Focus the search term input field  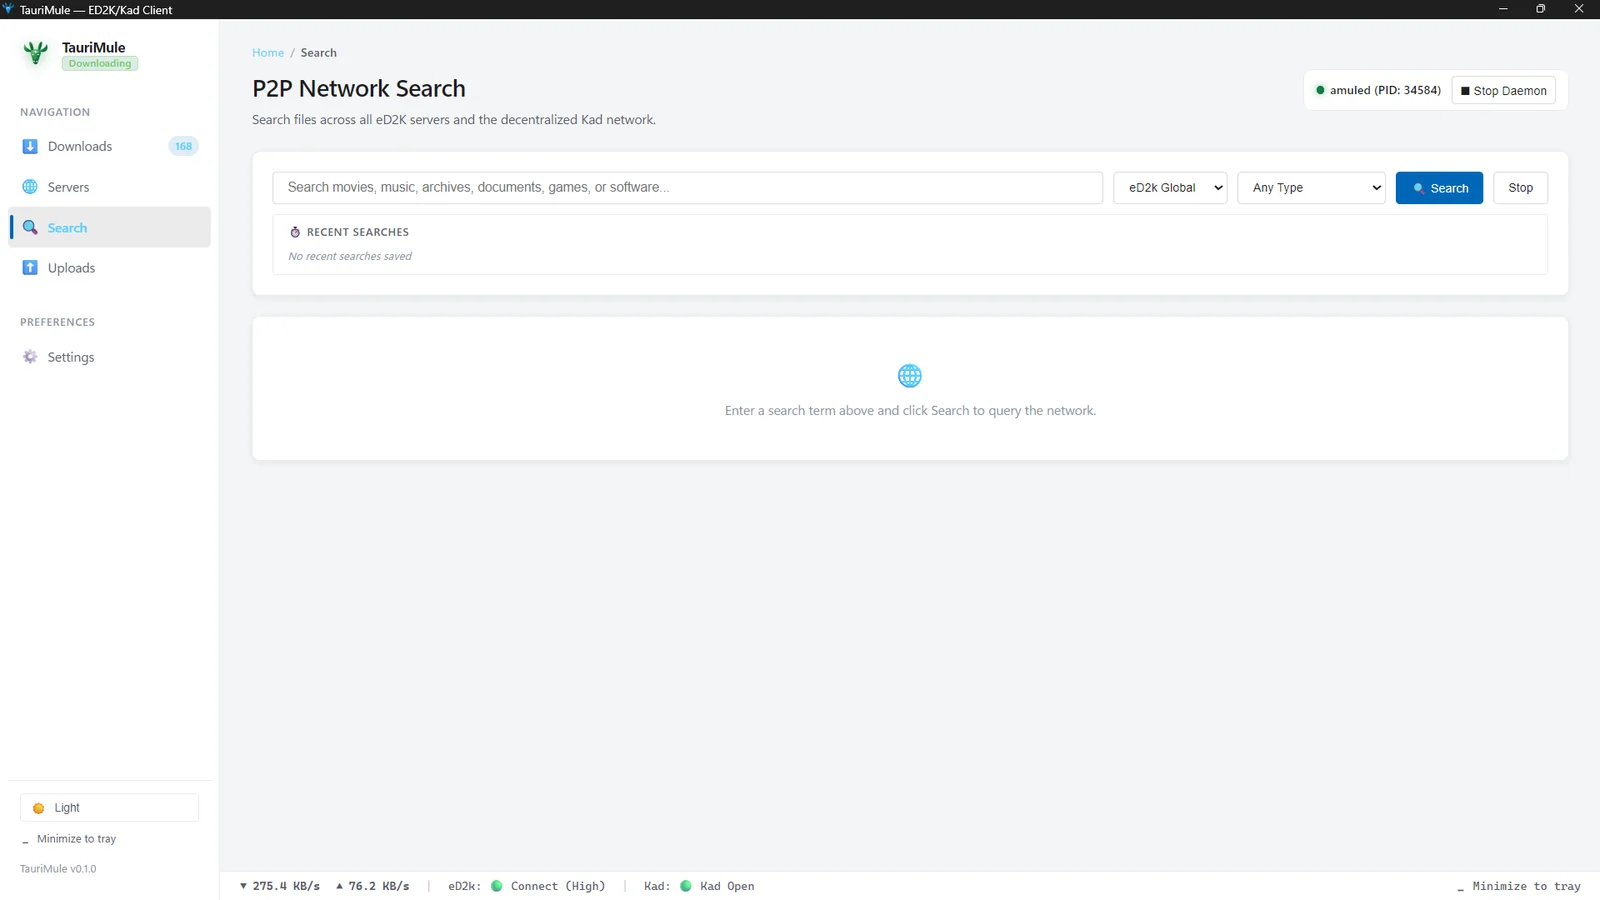(x=687, y=188)
